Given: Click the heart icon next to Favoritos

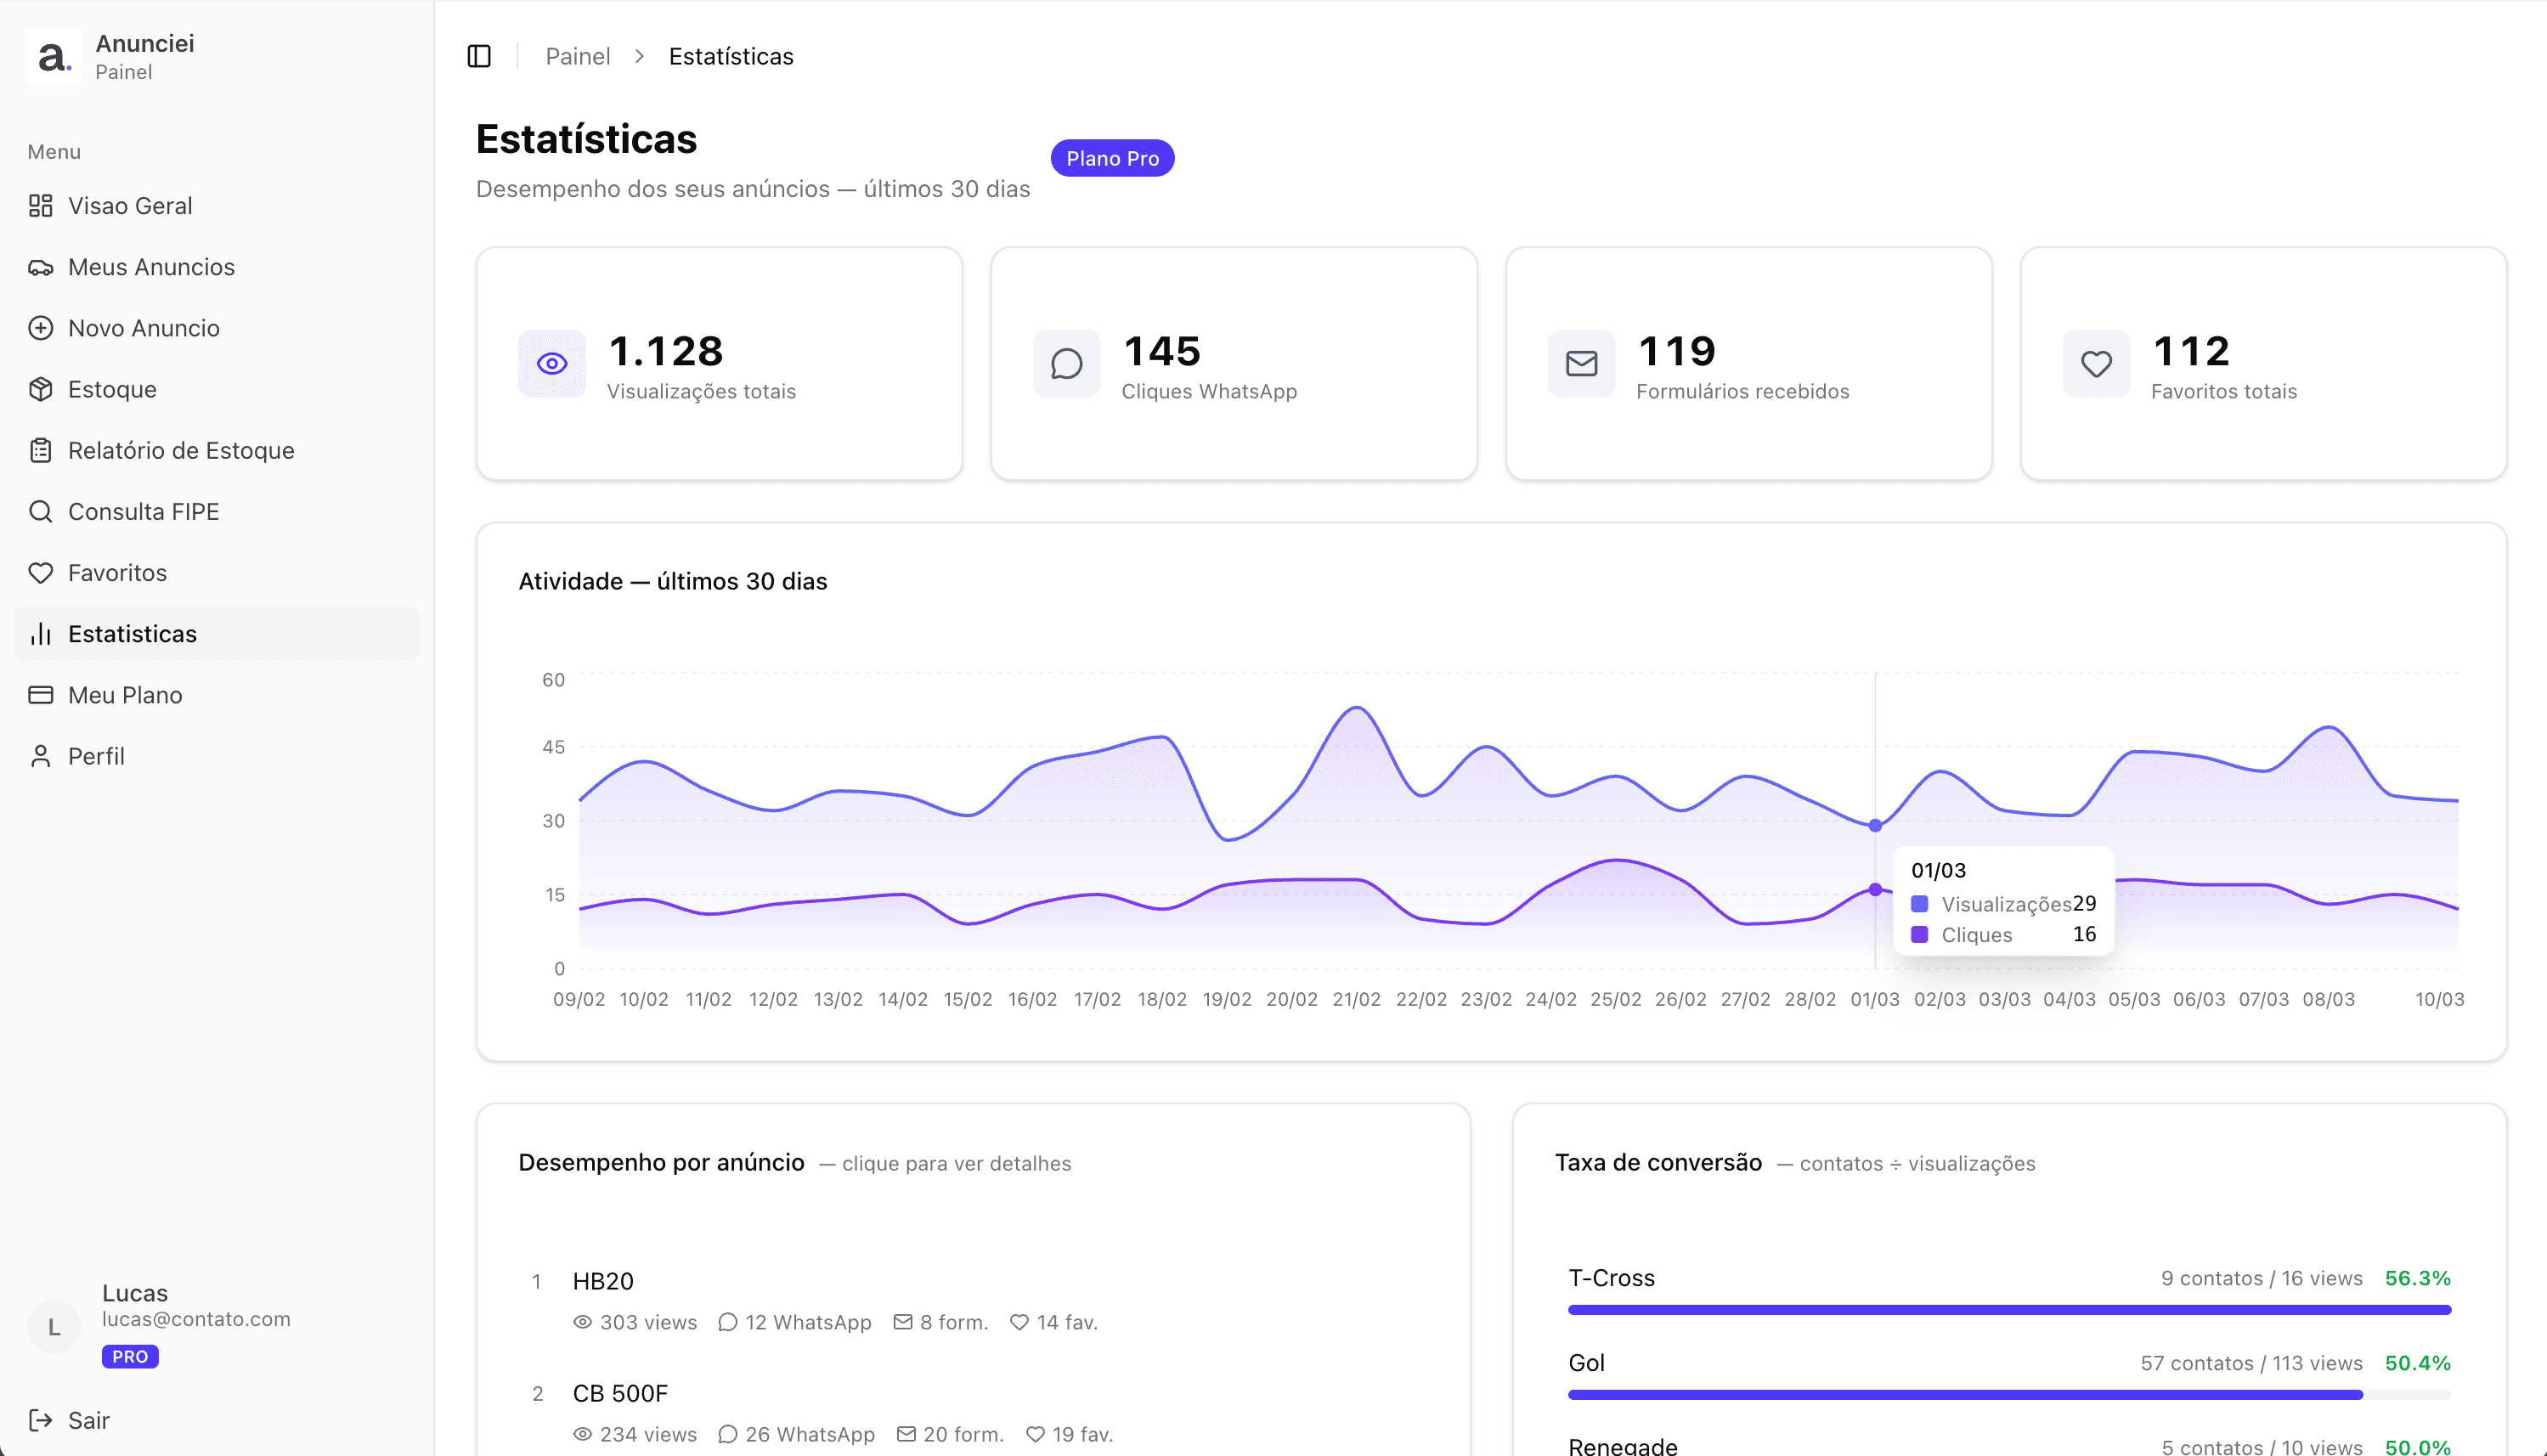Looking at the screenshot, I should [41, 572].
